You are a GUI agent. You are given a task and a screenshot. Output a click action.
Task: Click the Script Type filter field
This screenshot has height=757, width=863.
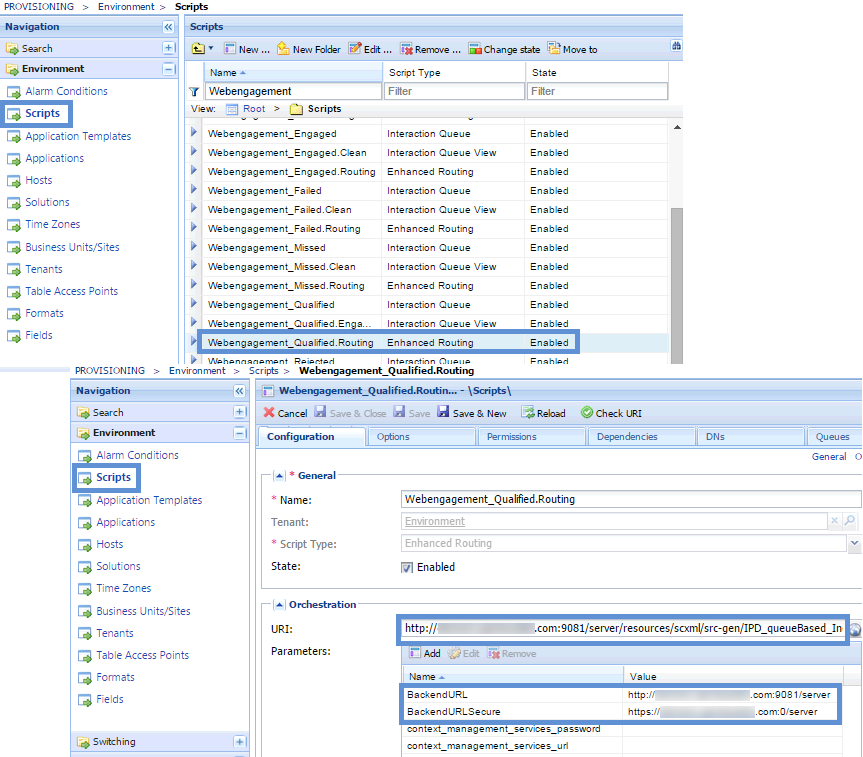454,91
